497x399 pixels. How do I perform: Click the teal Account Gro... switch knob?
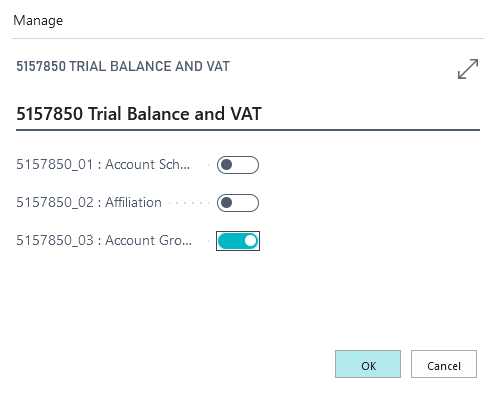point(250,241)
